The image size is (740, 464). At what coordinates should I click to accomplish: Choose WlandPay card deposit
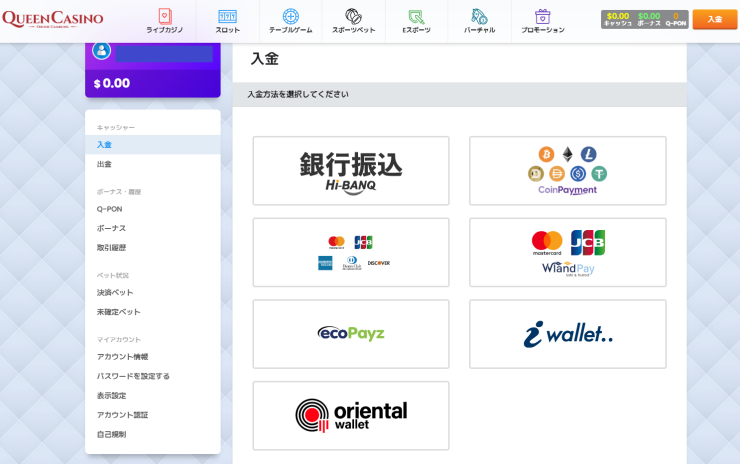pyautogui.click(x=568, y=253)
